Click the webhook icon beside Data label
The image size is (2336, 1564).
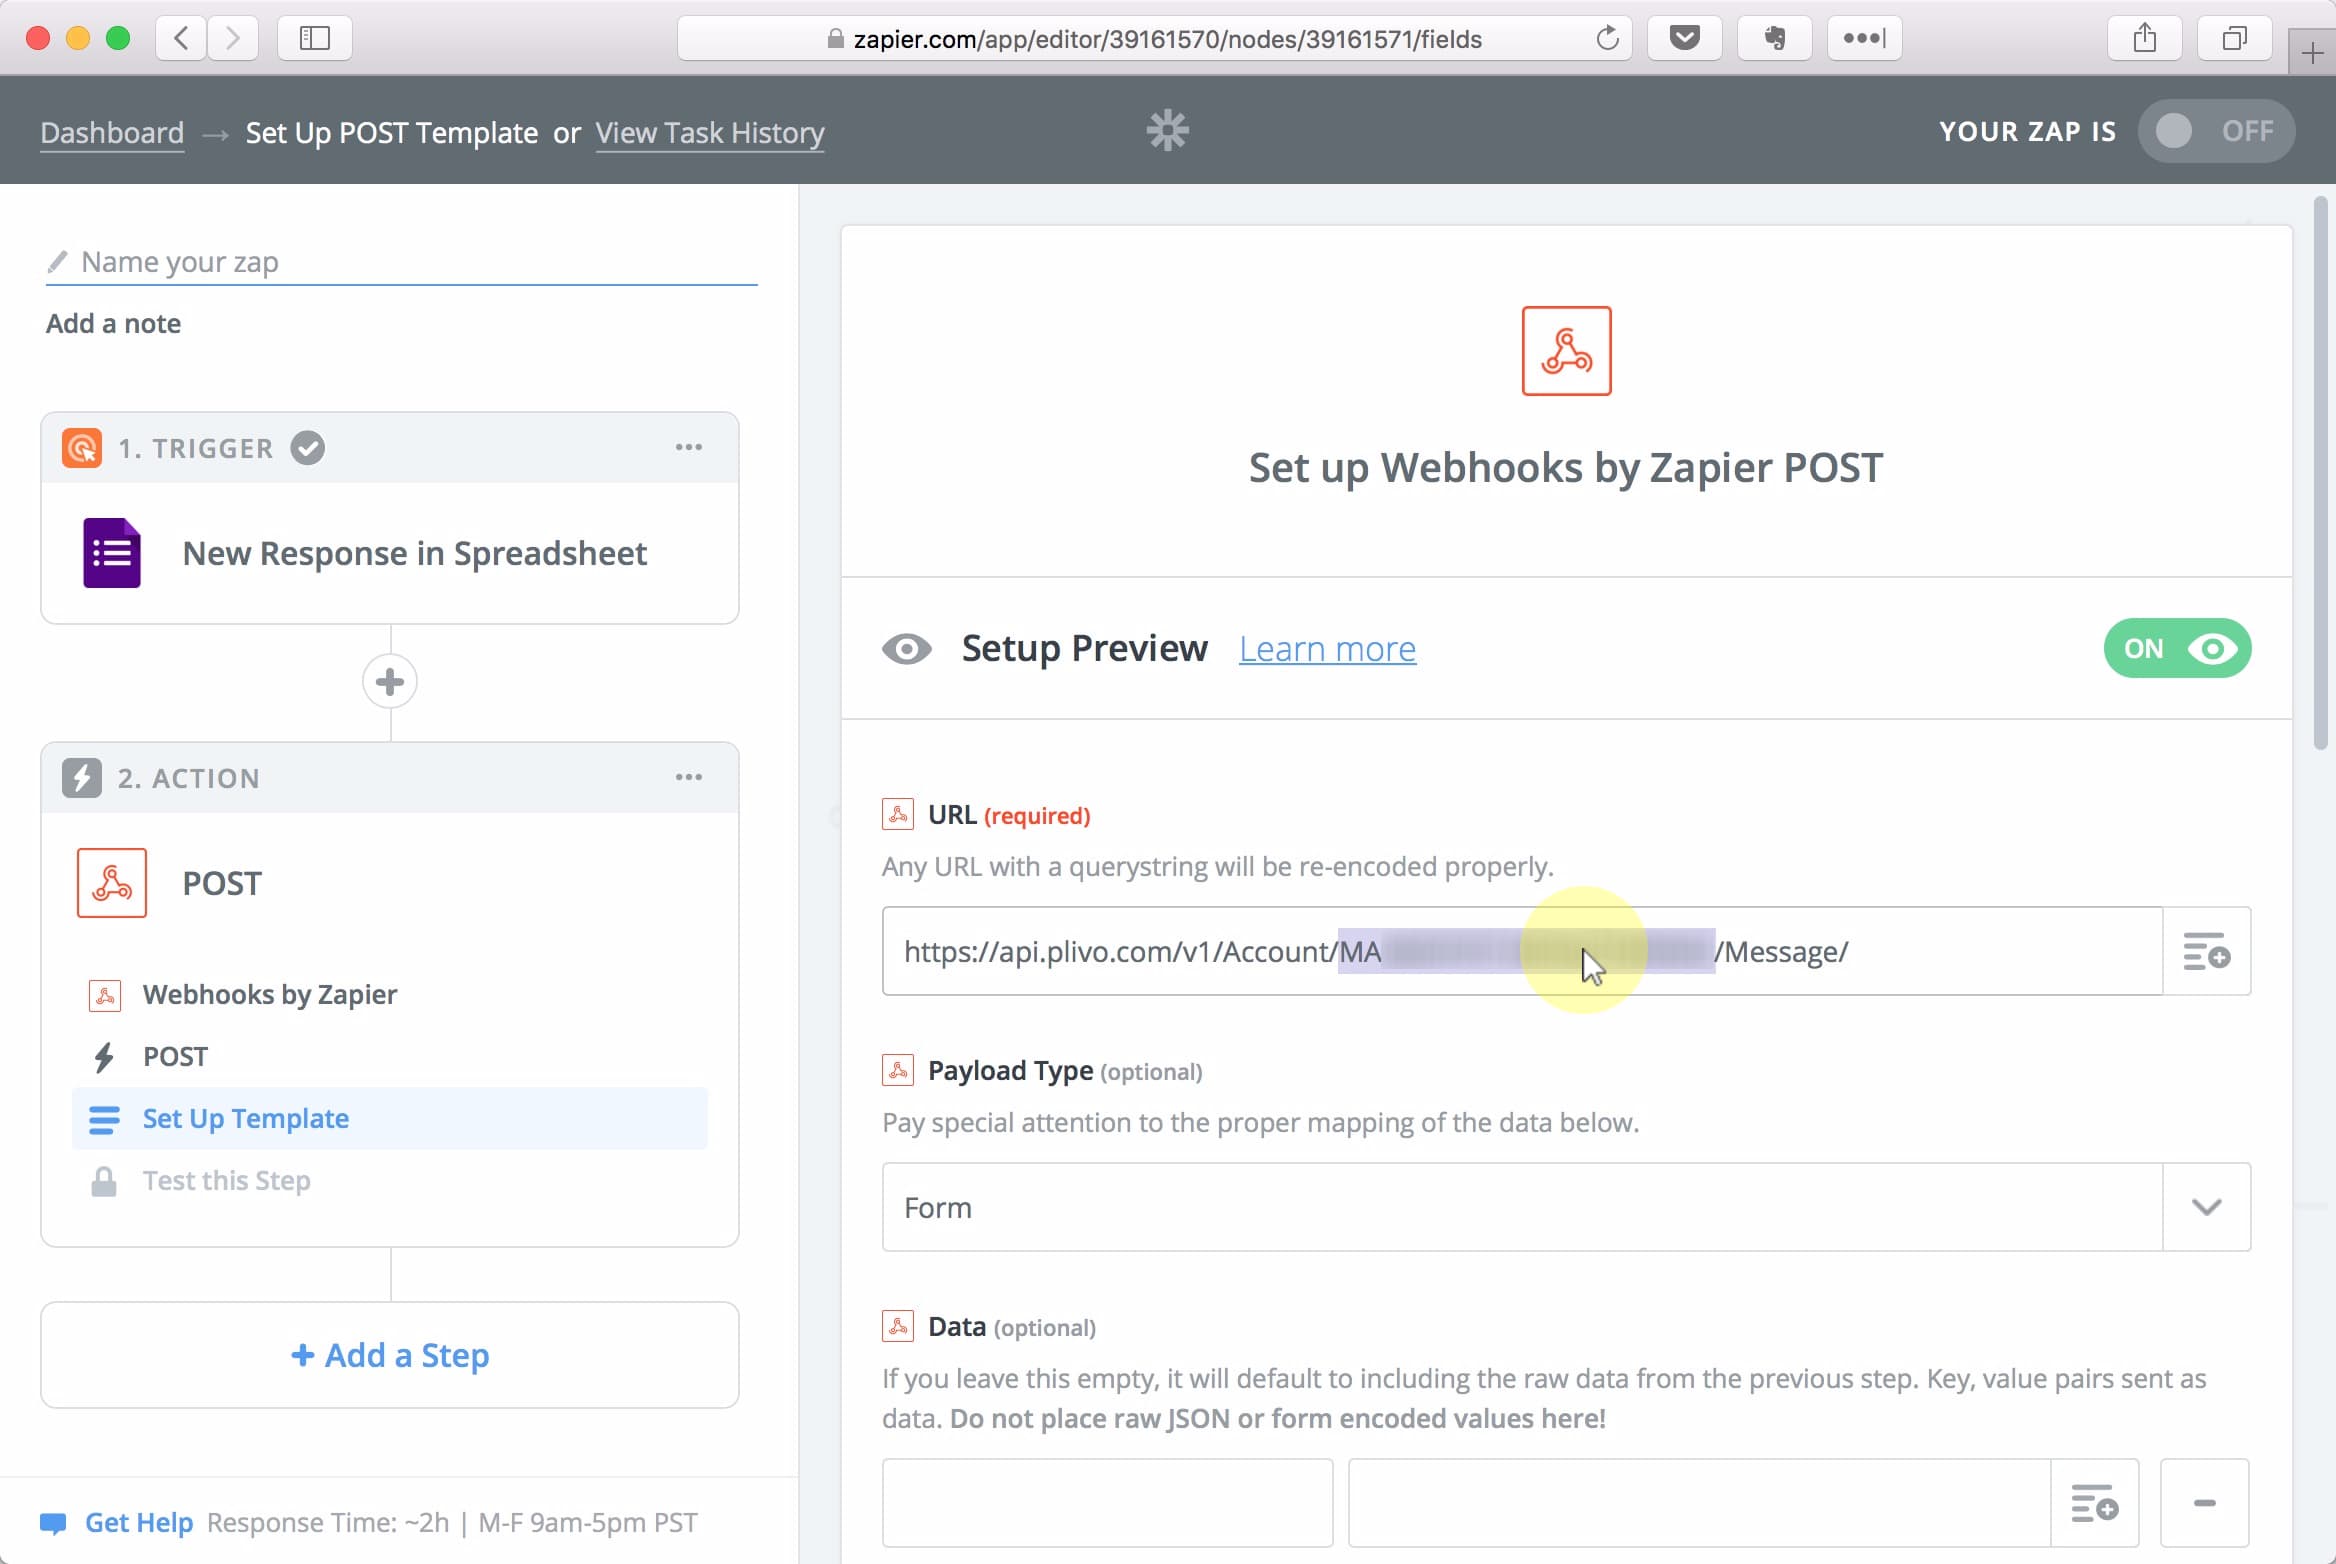(x=898, y=1326)
